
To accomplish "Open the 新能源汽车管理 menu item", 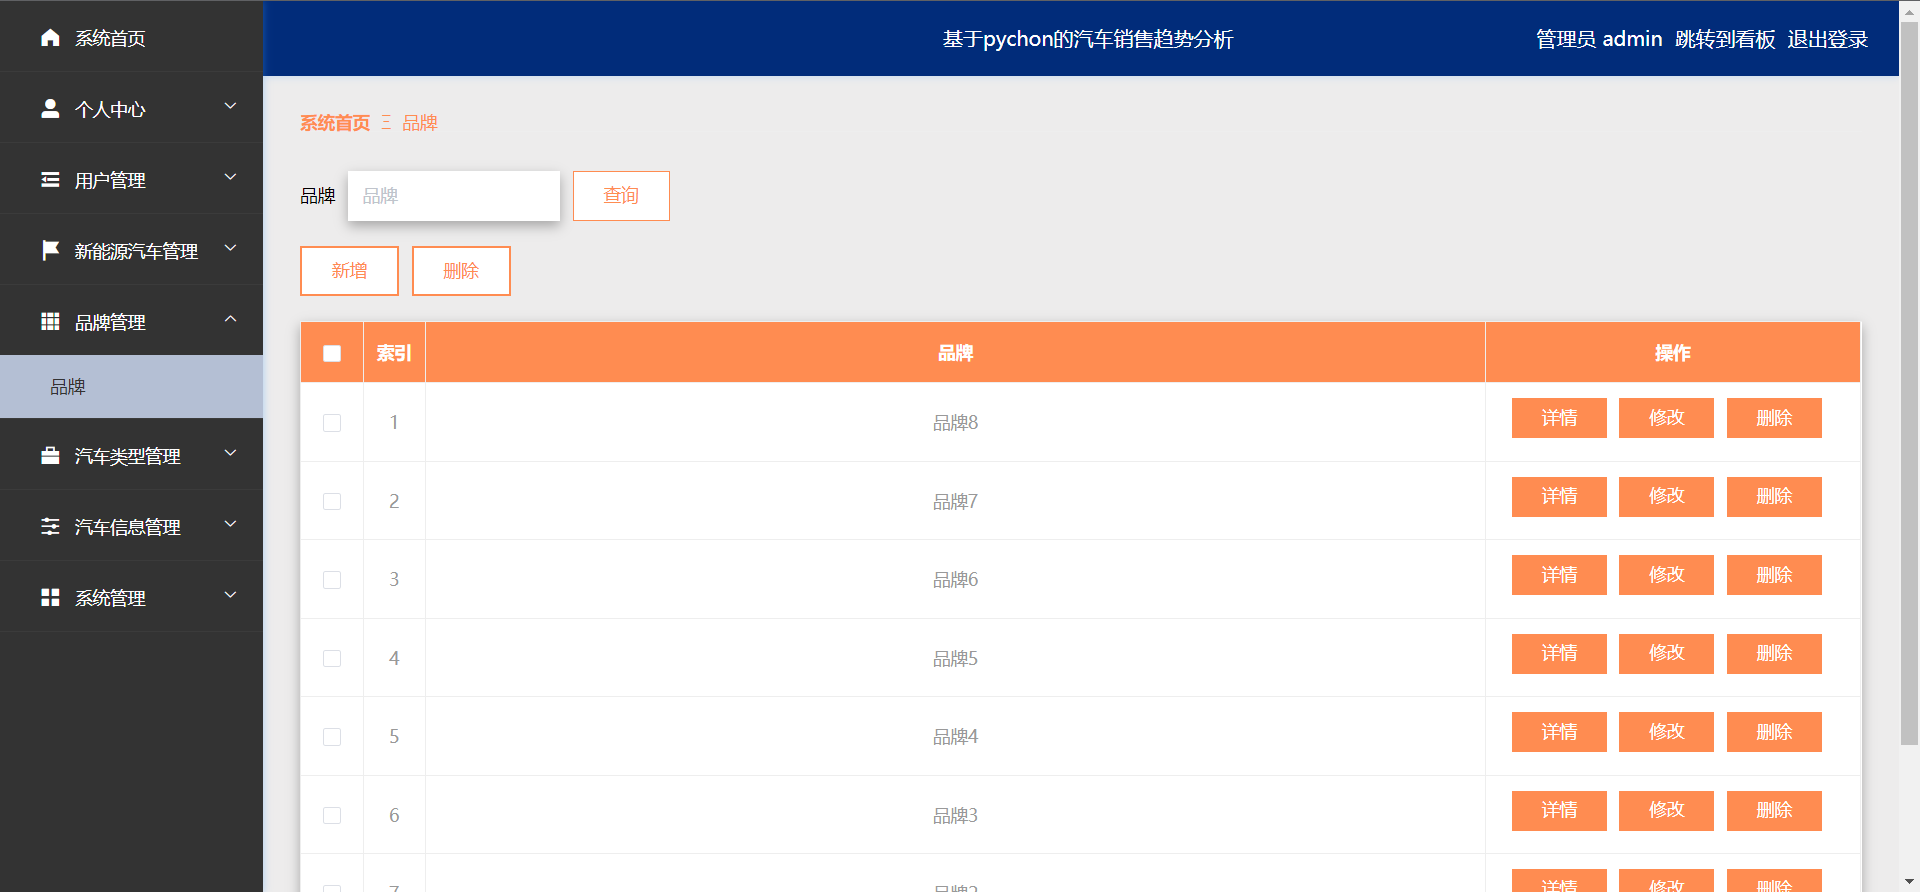I will point(131,249).
